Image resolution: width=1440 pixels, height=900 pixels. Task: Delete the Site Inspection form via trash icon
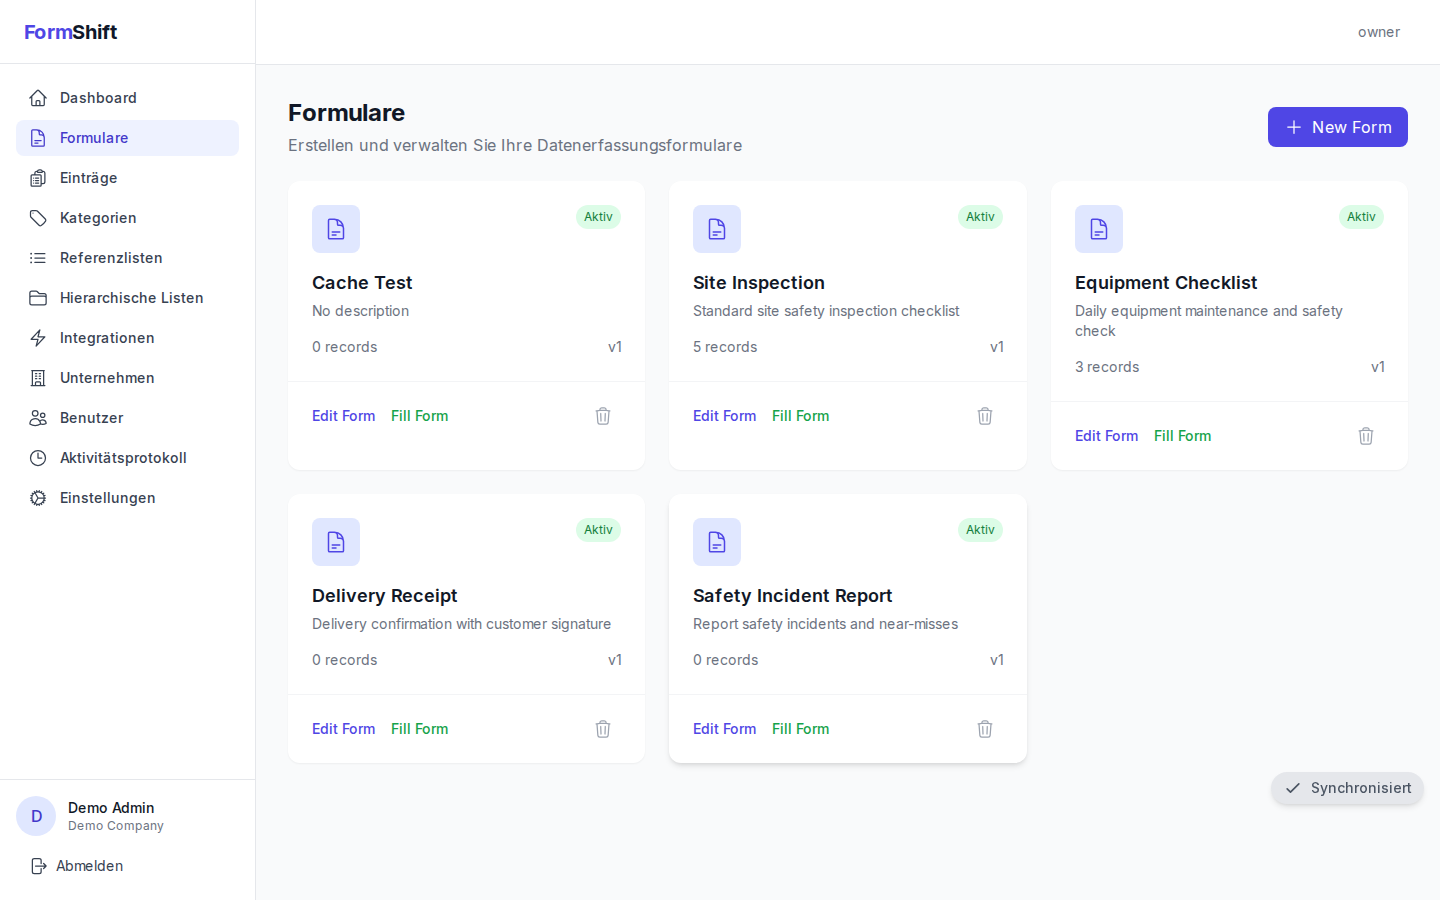coord(985,416)
